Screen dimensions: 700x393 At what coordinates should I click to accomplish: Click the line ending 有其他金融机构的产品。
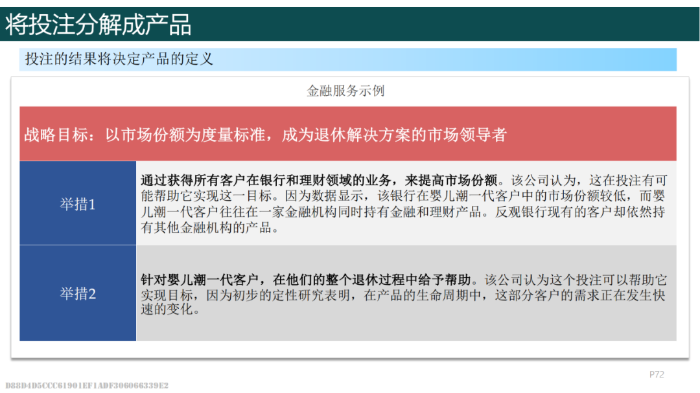click(x=210, y=227)
